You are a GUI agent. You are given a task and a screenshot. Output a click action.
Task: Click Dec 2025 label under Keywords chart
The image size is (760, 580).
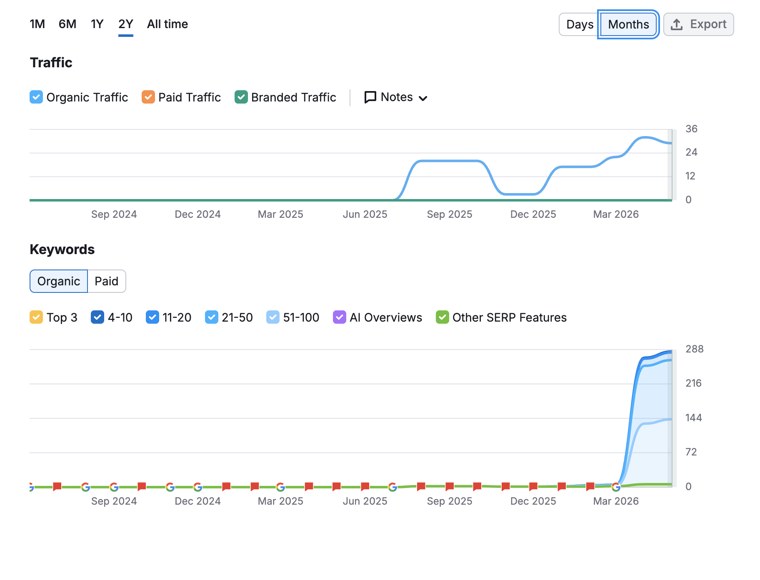[x=533, y=501]
